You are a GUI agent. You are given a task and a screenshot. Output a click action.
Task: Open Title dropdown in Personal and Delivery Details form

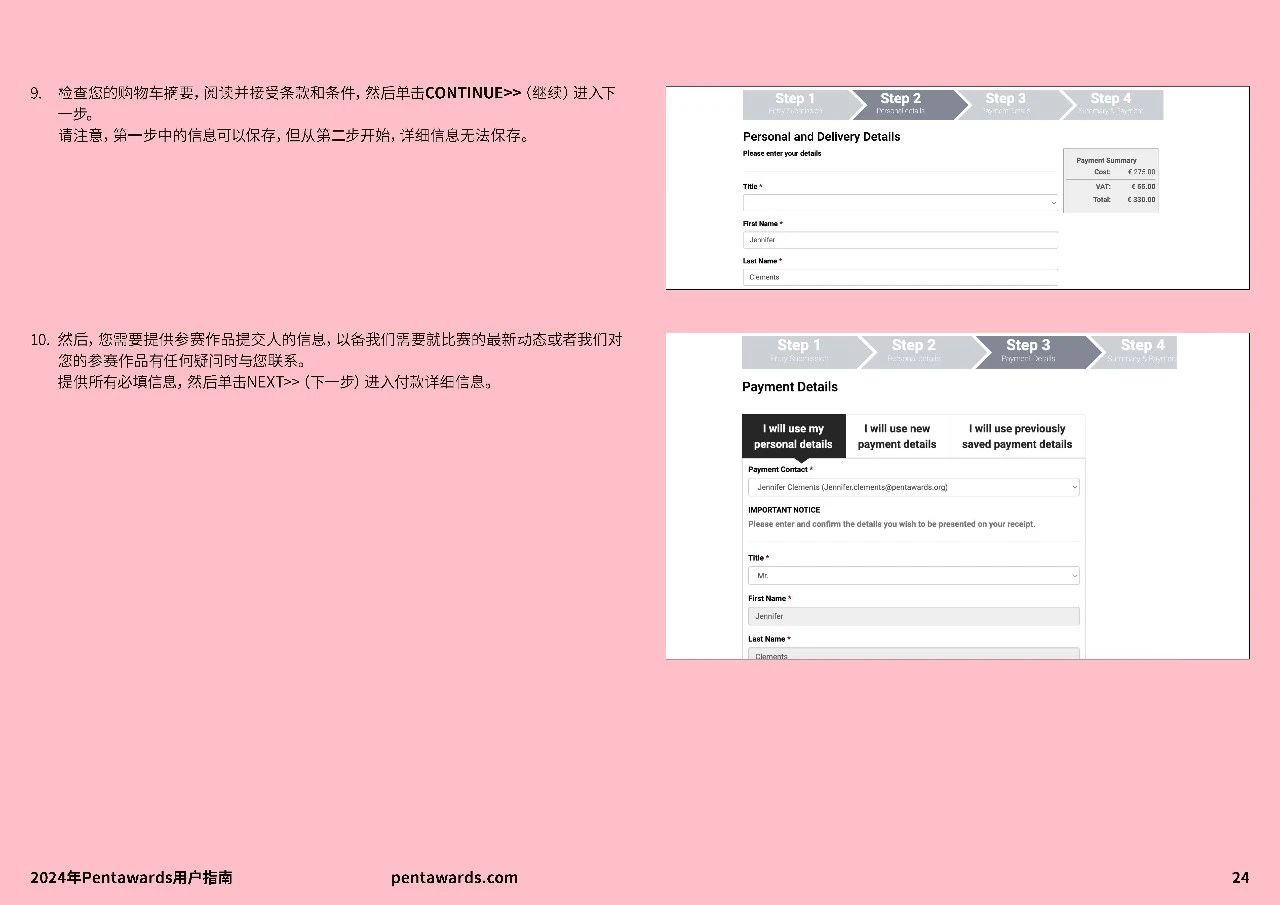click(900, 203)
